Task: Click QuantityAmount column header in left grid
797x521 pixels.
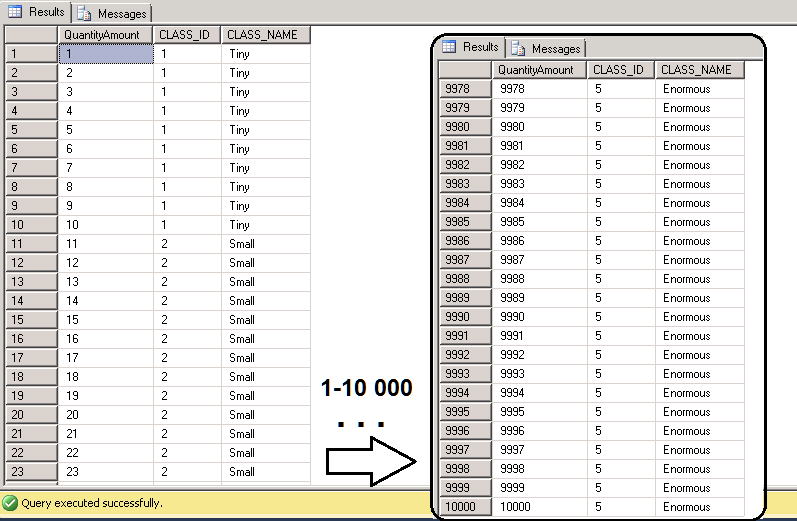Action: (x=105, y=34)
